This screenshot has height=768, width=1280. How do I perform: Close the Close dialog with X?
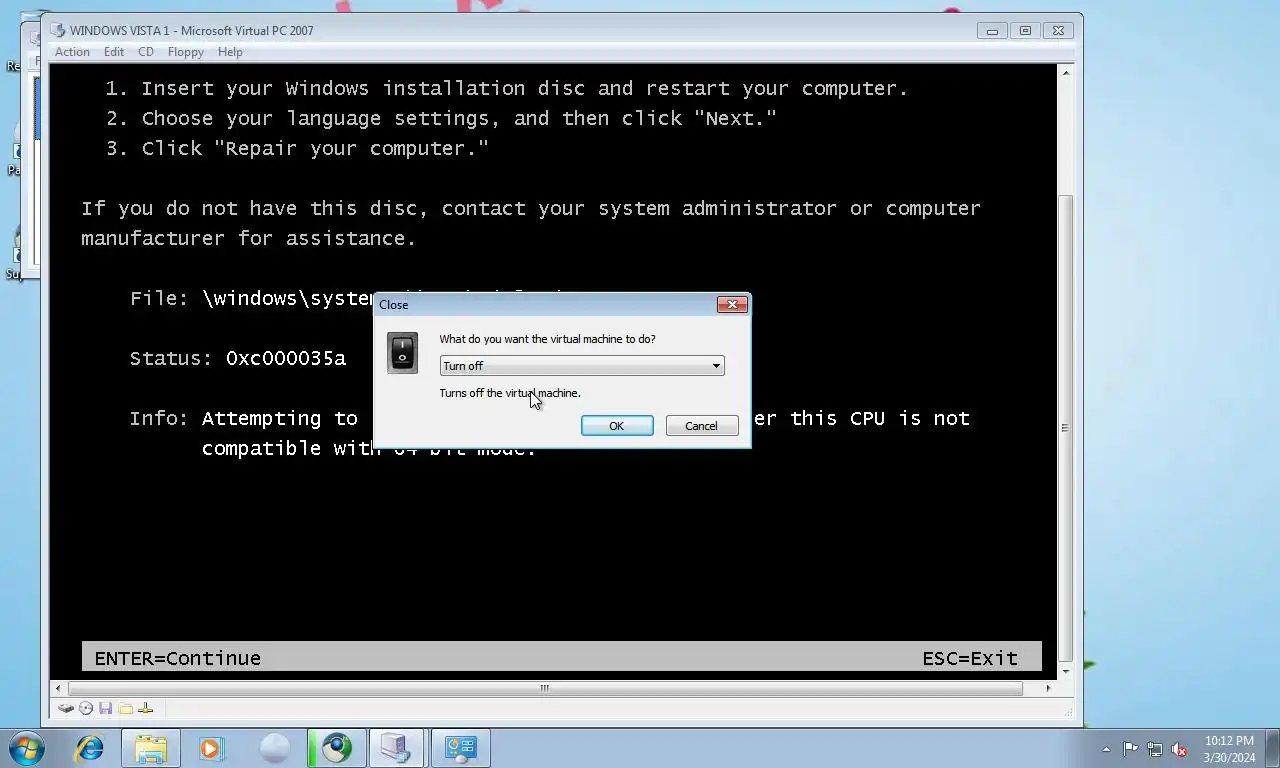(732, 304)
